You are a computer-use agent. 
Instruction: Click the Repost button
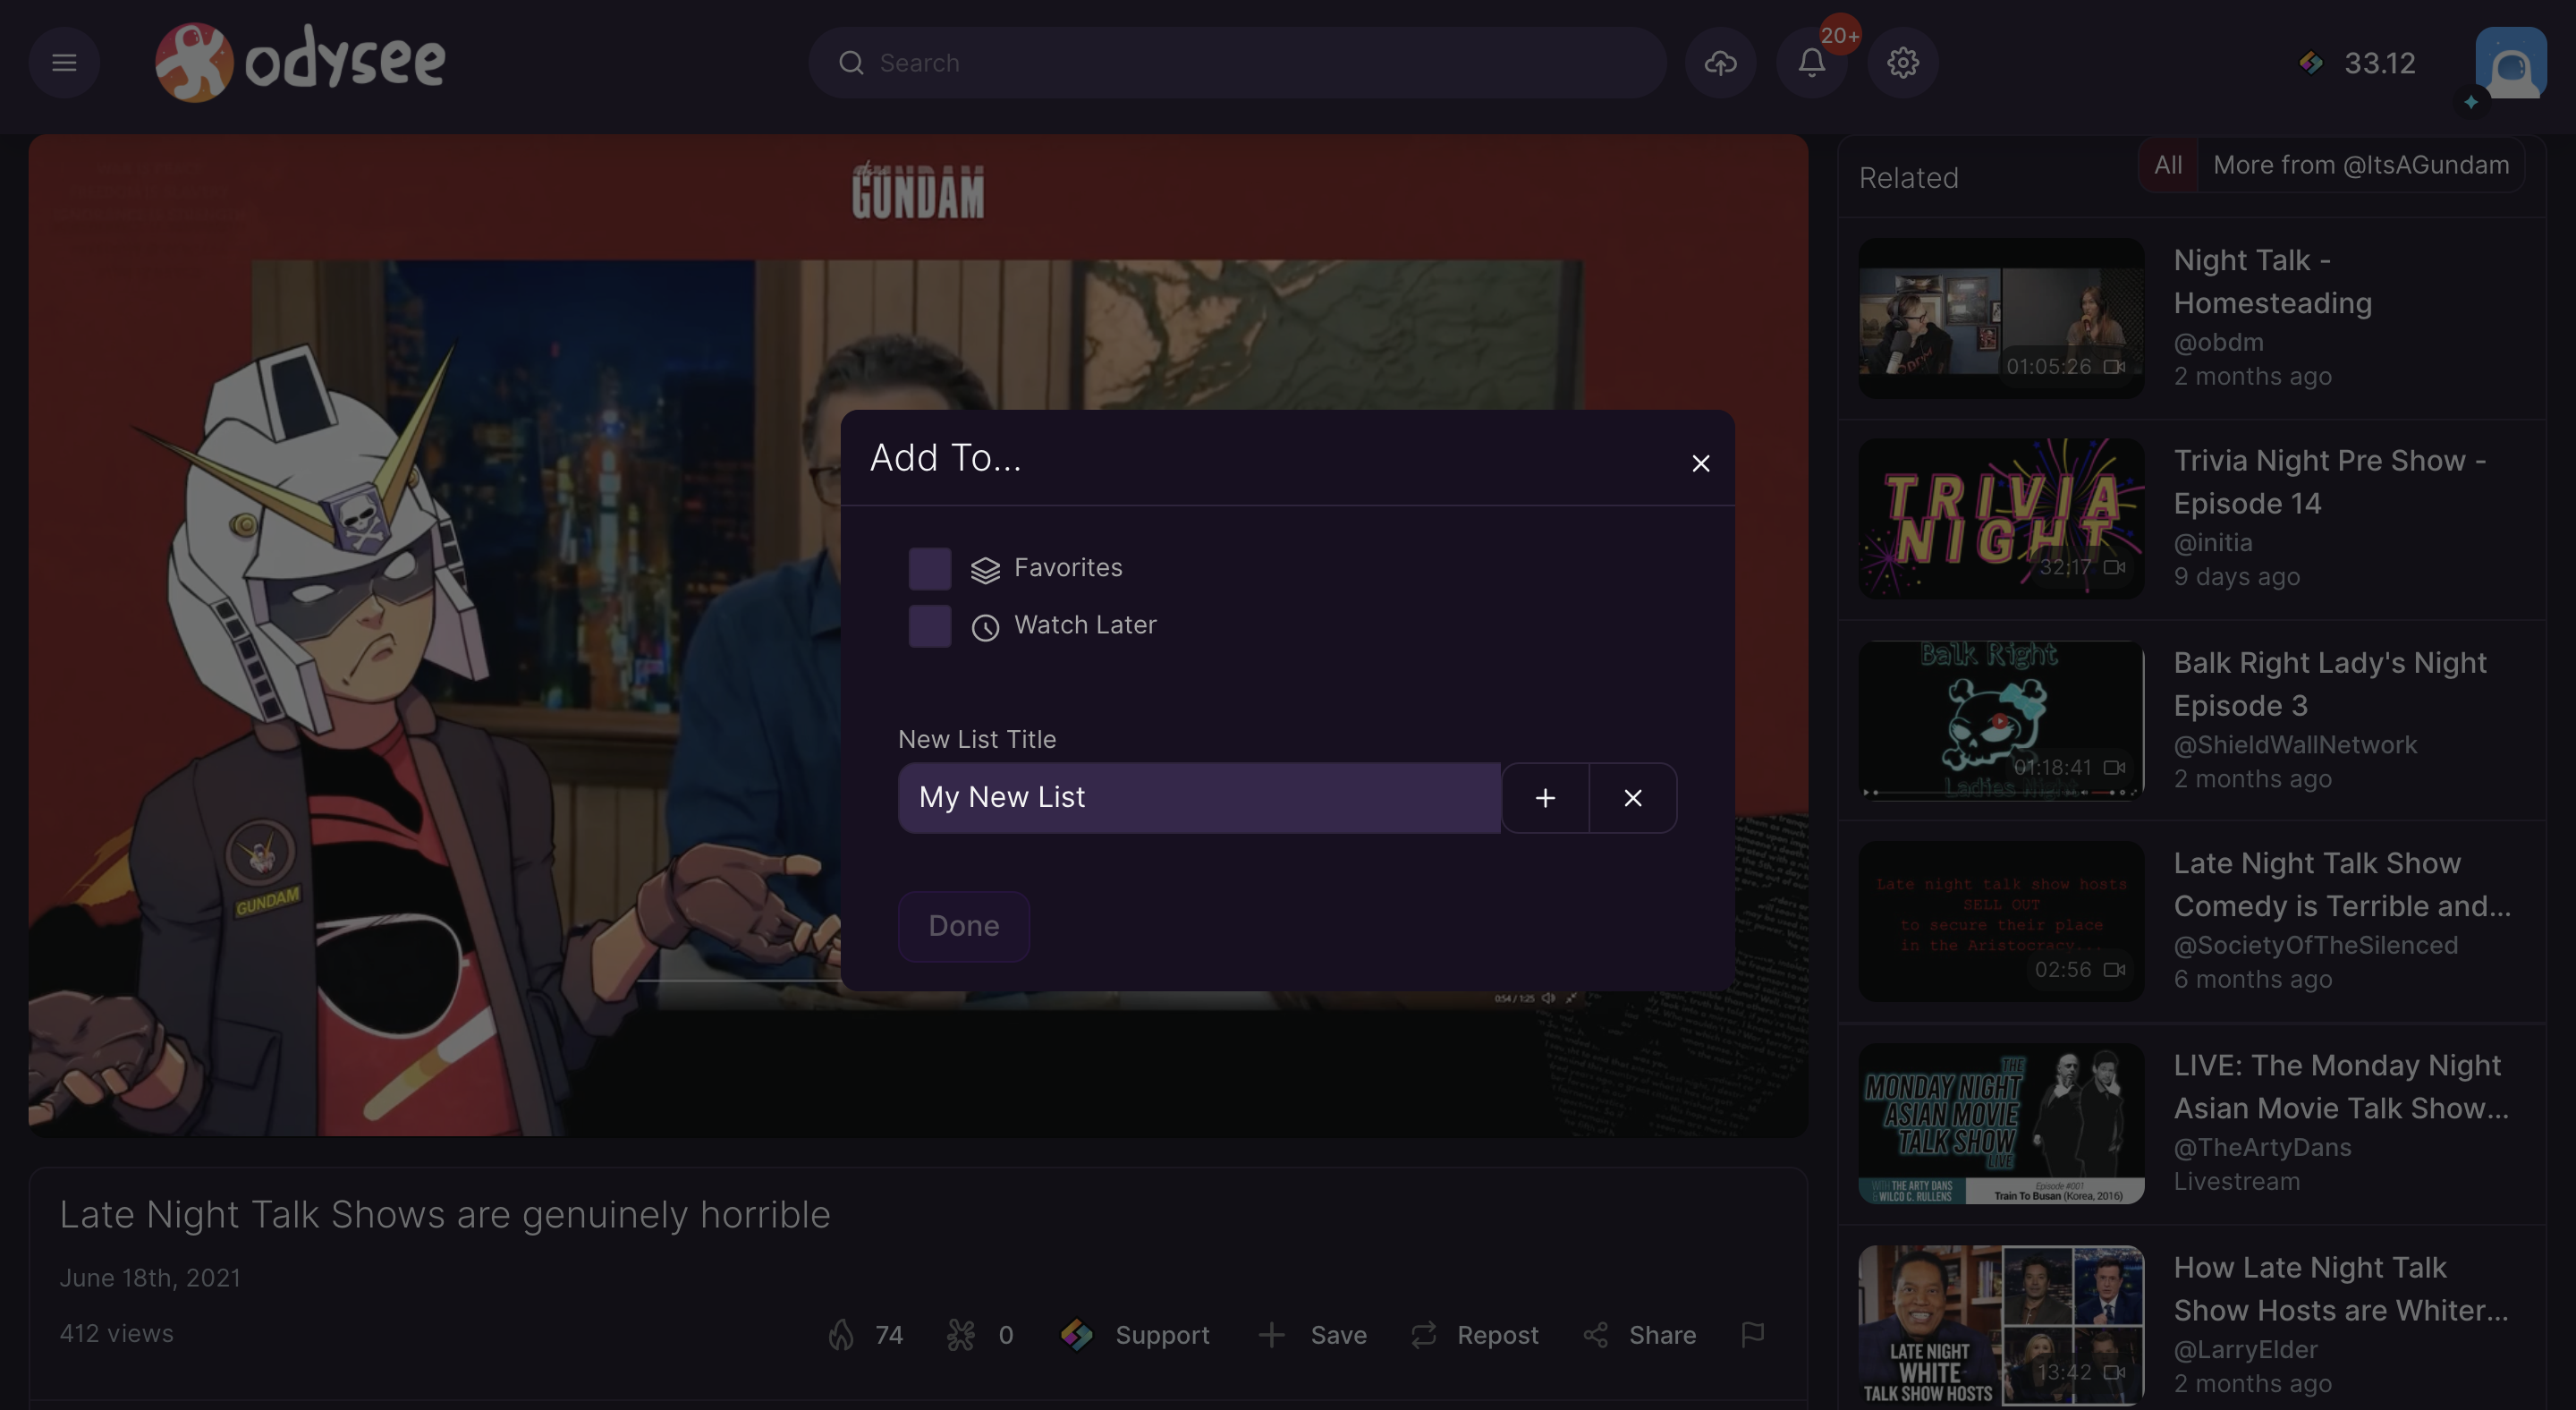point(1474,1335)
